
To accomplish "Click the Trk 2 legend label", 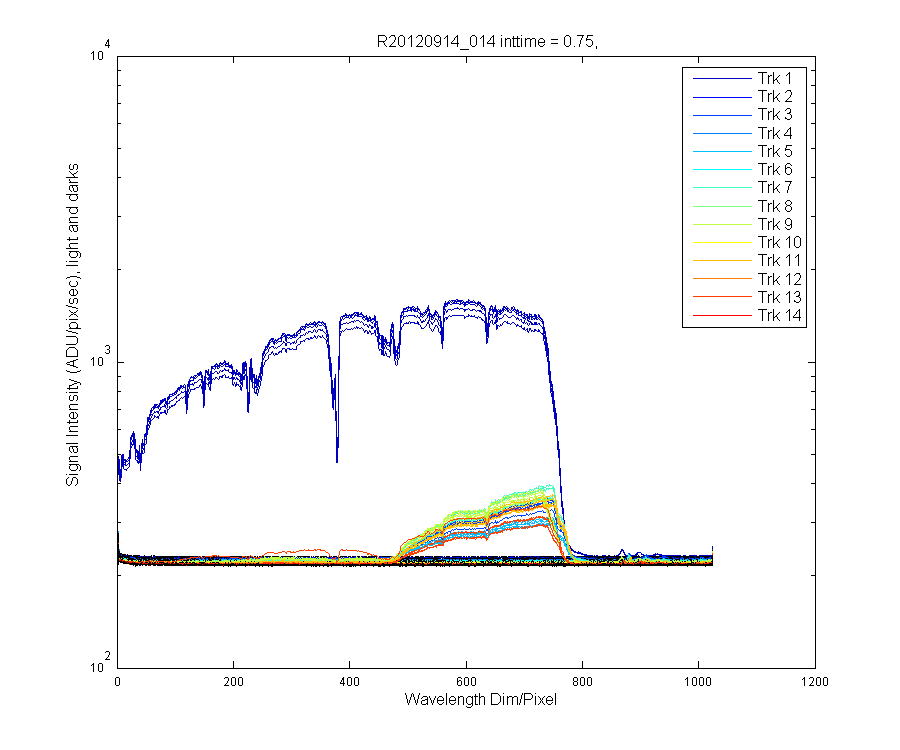I will tap(774, 96).
